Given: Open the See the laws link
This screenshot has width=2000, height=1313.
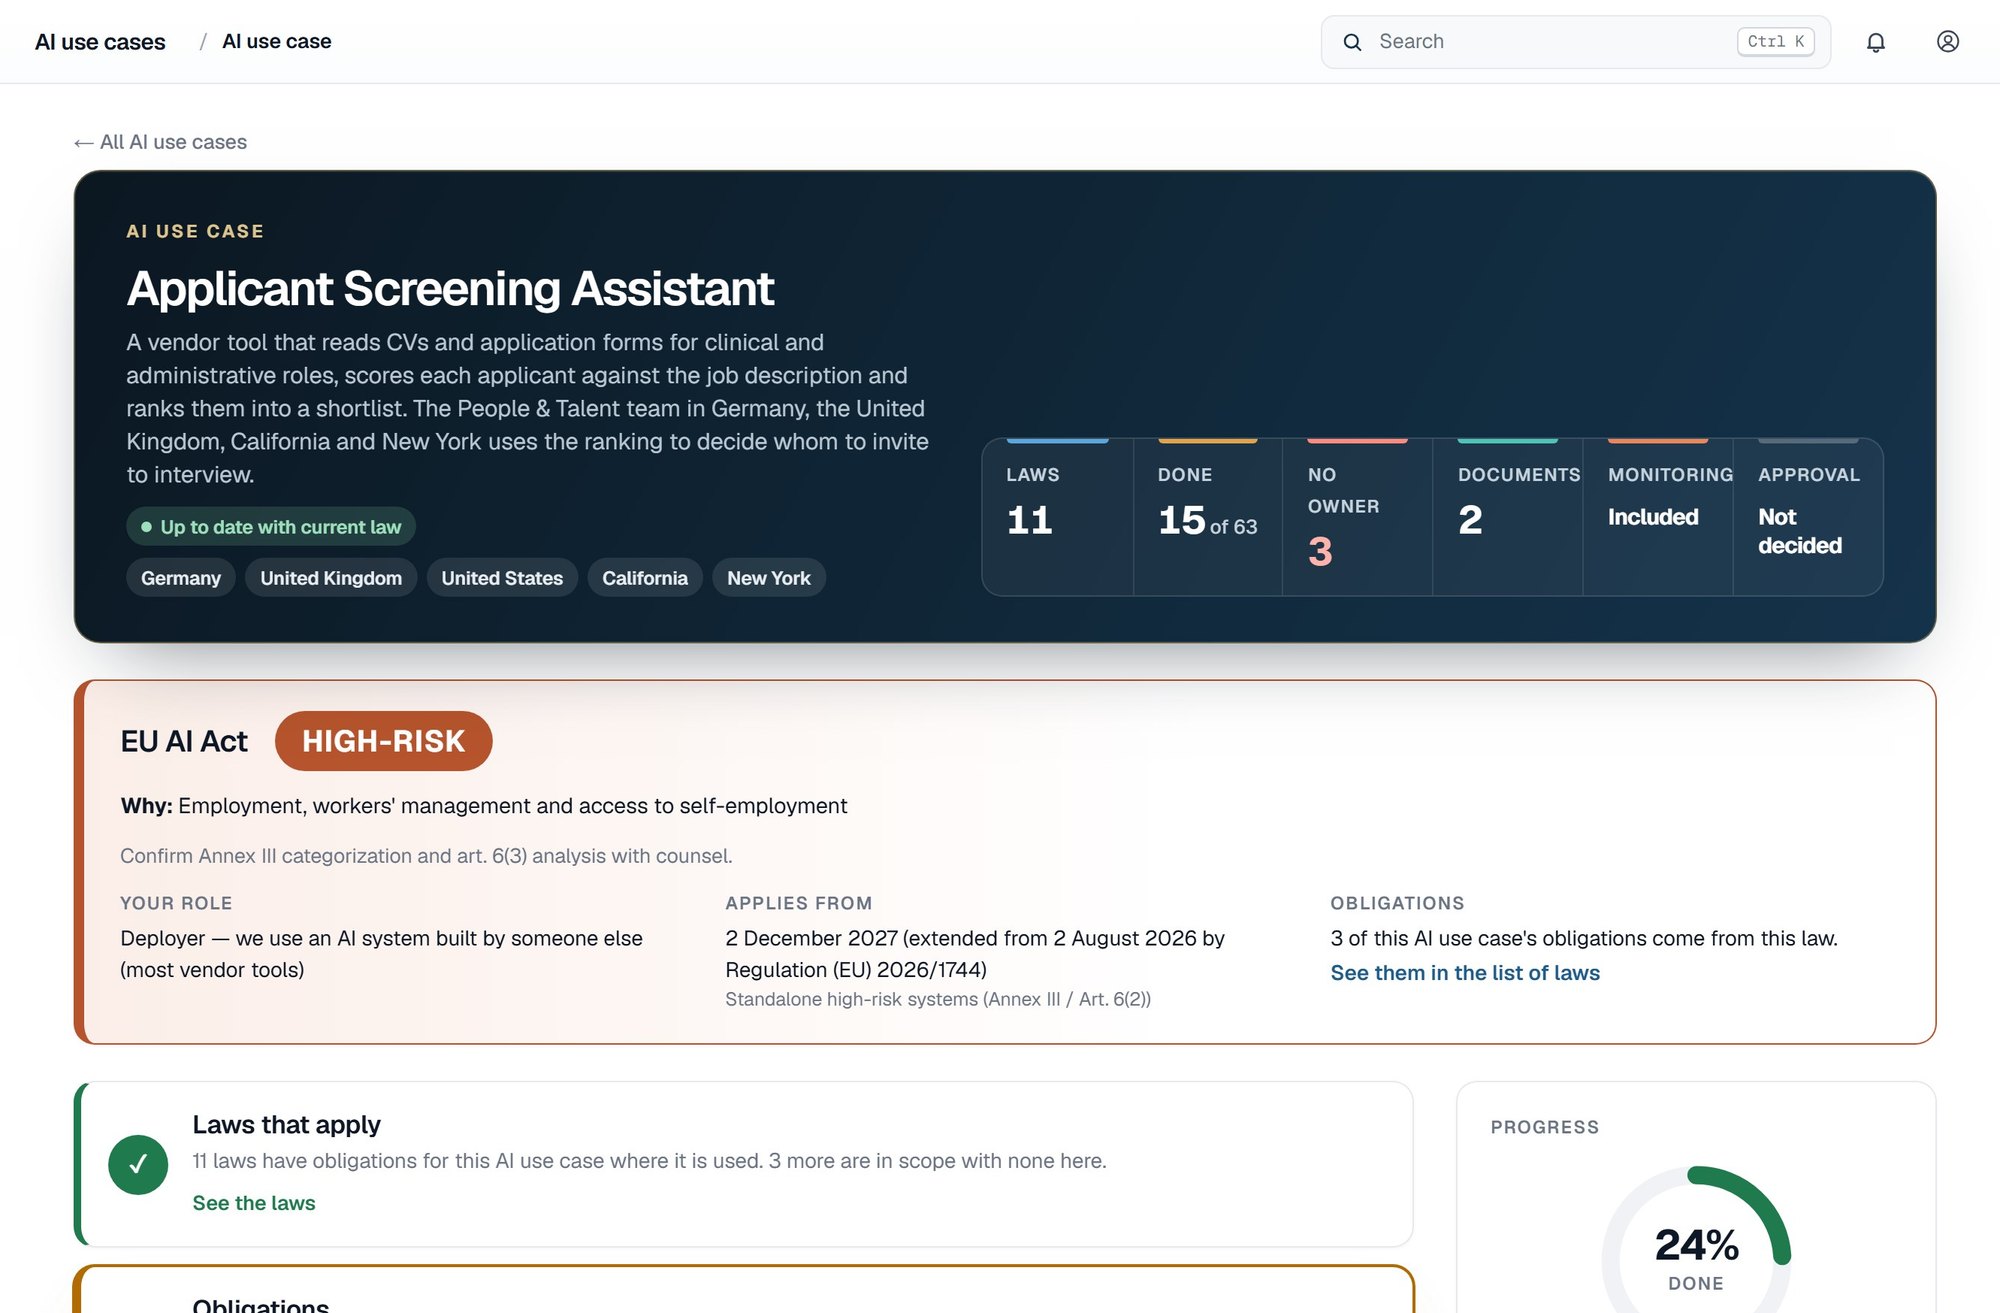Looking at the screenshot, I should point(254,1203).
